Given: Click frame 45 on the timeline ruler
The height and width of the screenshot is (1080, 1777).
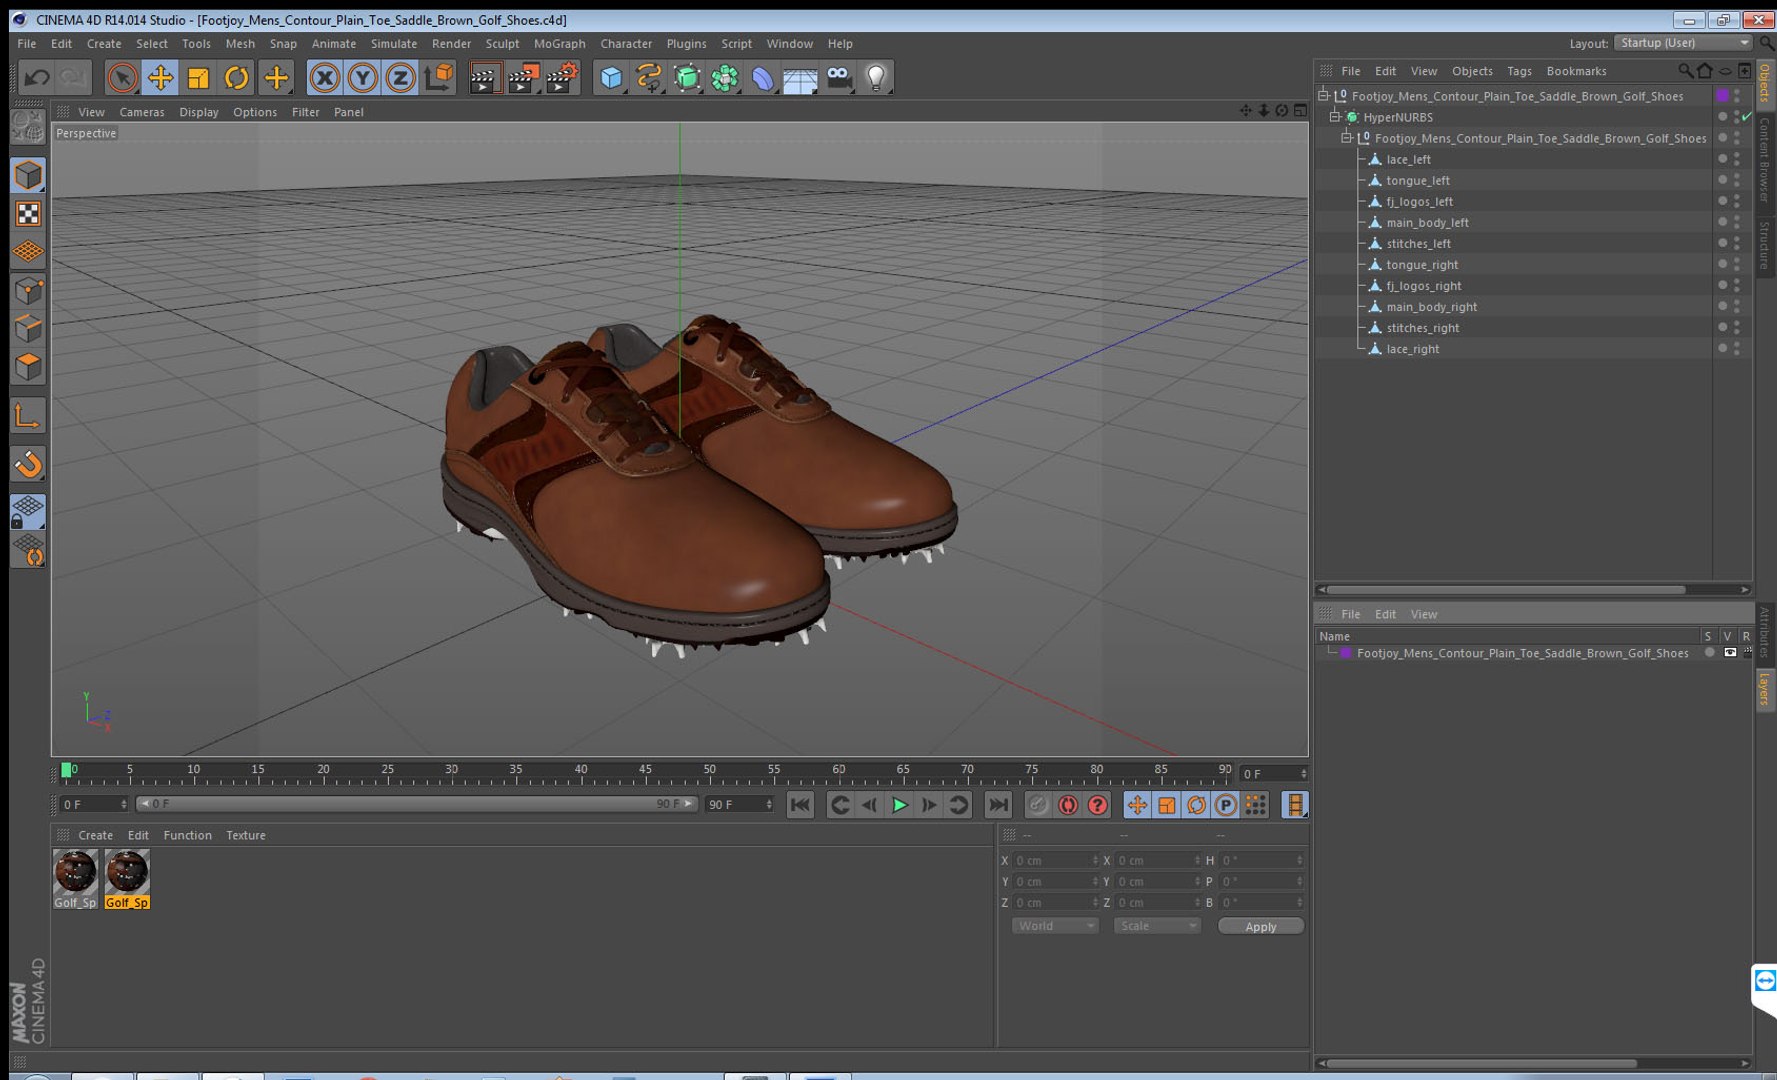Looking at the screenshot, I should [645, 771].
